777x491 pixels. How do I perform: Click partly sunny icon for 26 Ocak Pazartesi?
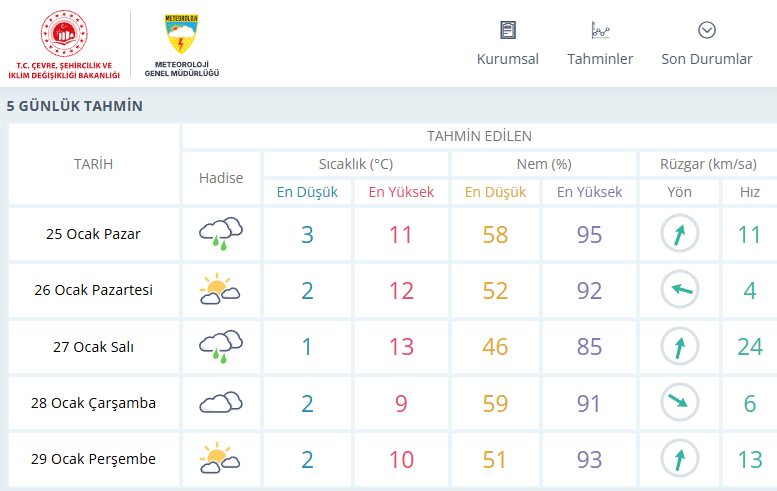click(x=221, y=291)
